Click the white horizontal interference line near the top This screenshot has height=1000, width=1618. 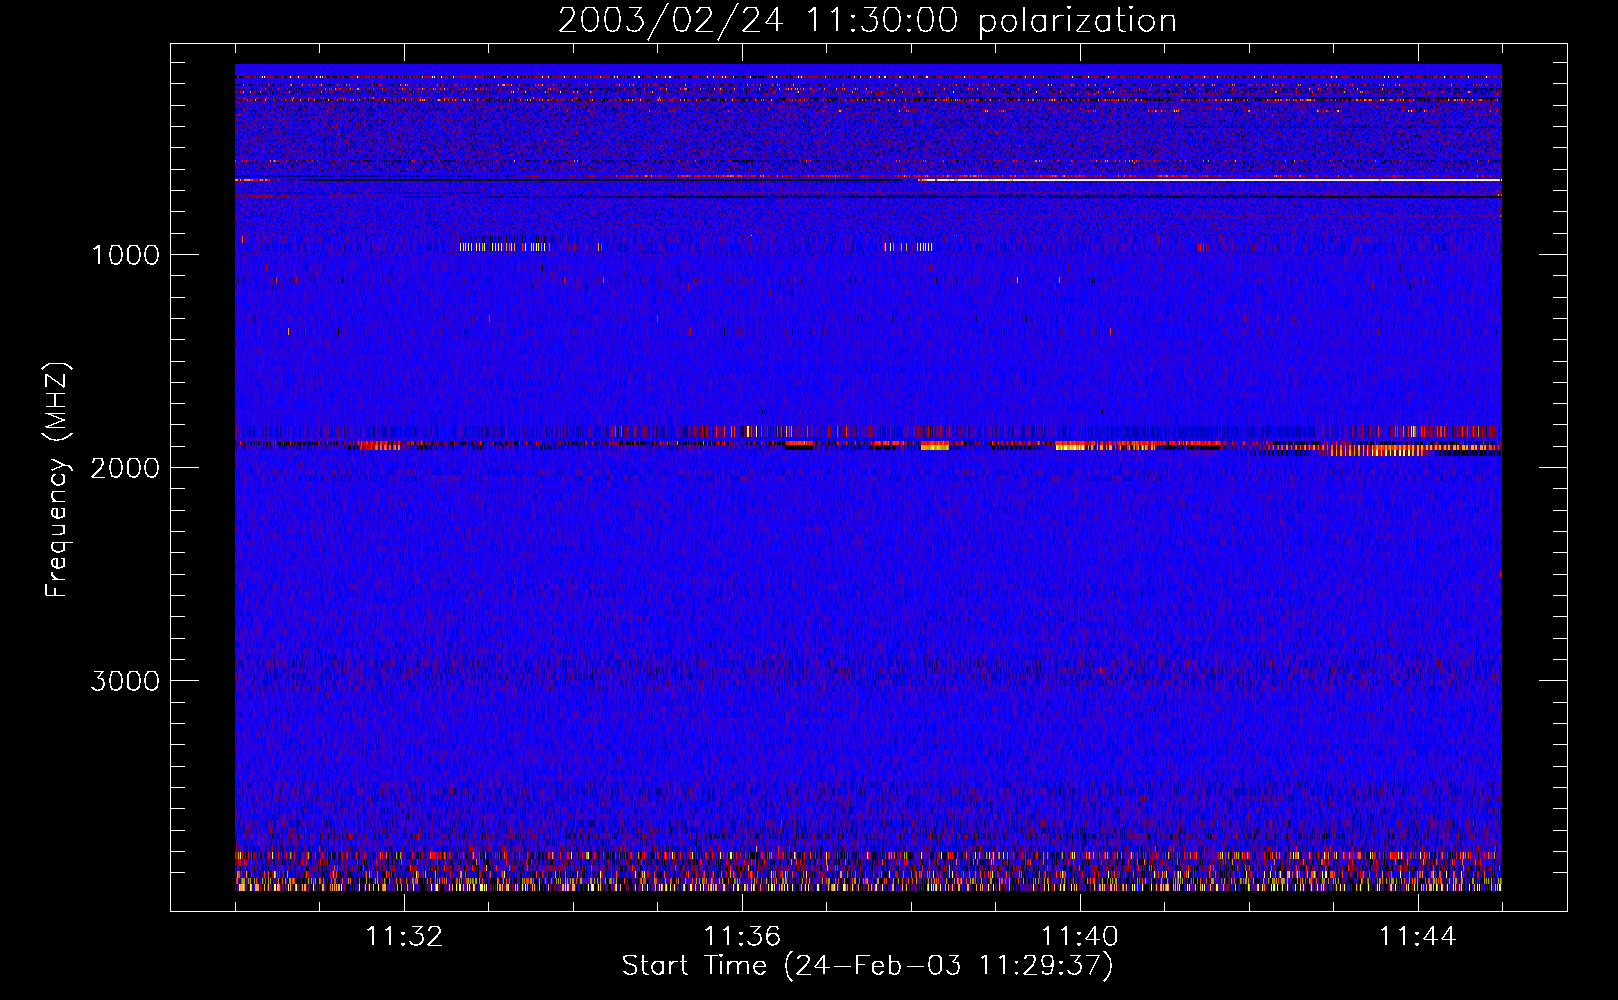point(1210,179)
